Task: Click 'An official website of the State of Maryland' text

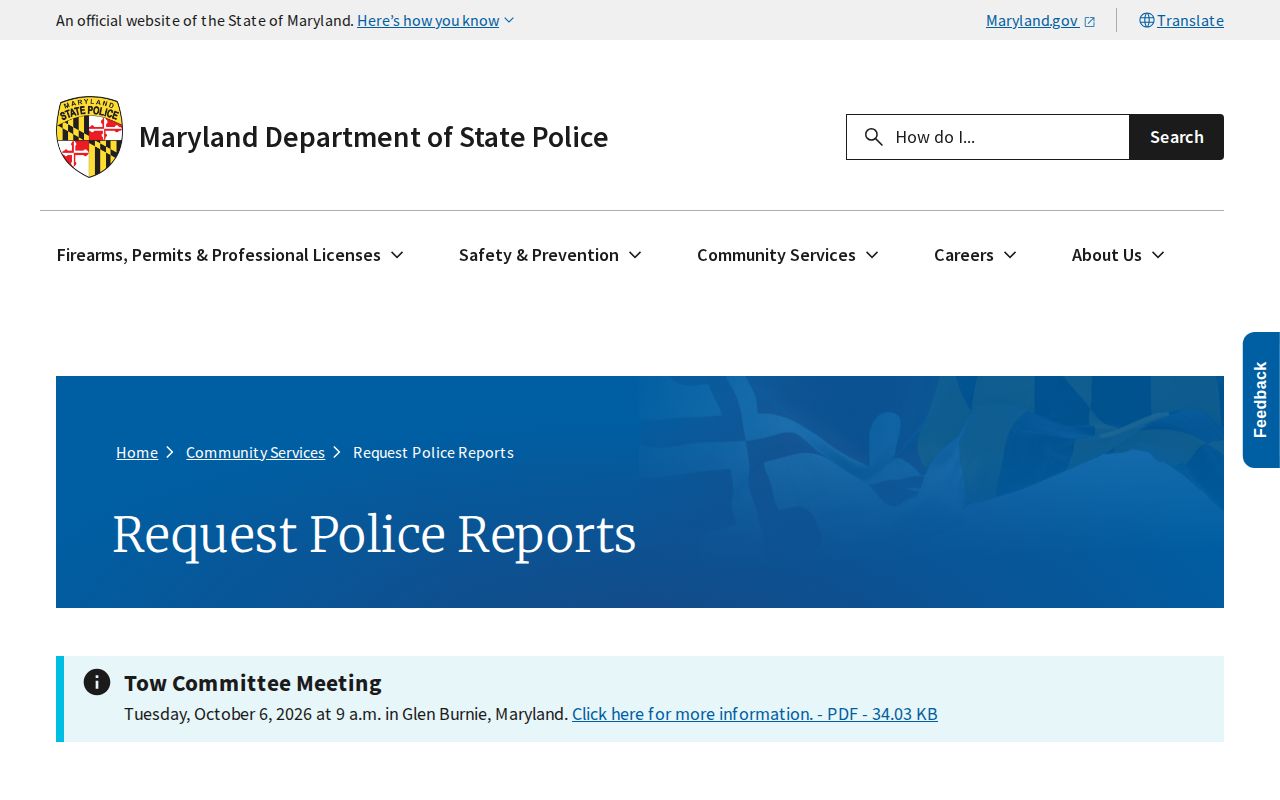Action: pyautogui.click(x=205, y=20)
